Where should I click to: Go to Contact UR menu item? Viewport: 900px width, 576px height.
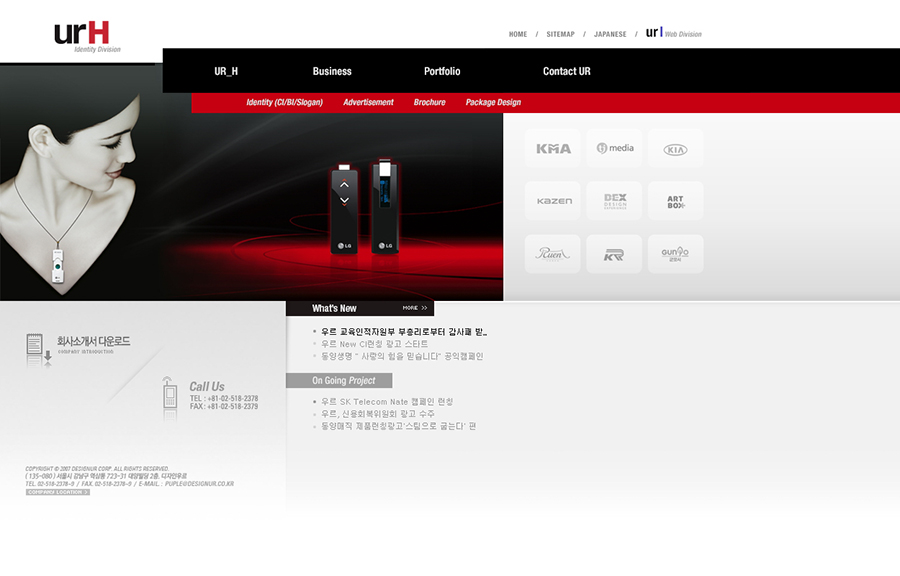[566, 71]
